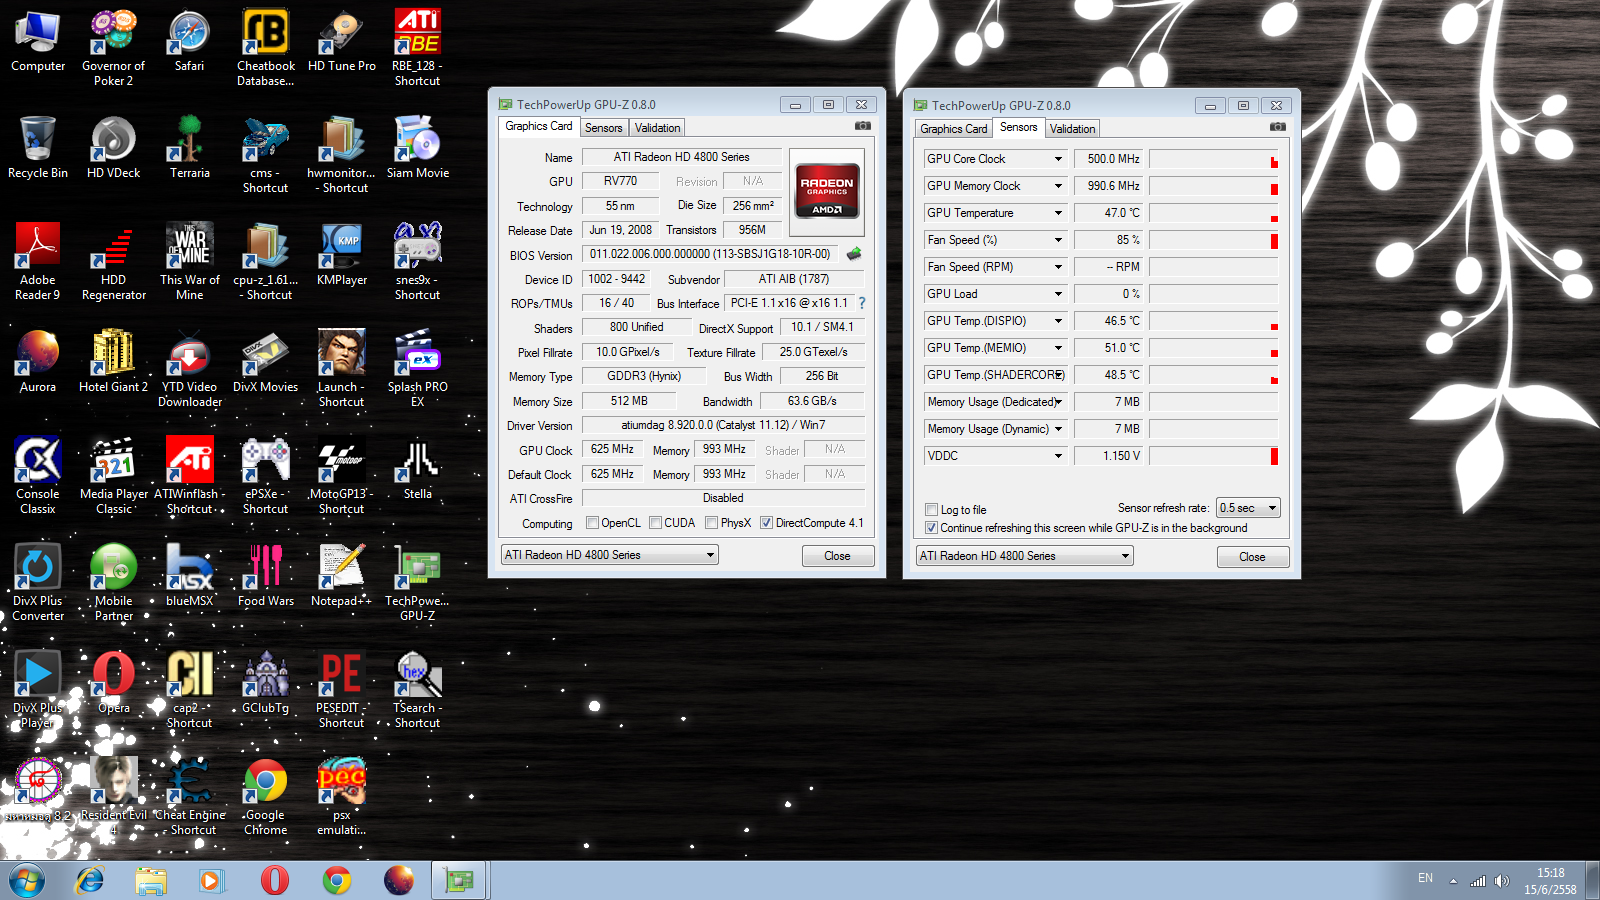Take a screenshot with the left GPU-Z camera icon

tap(863, 127)
